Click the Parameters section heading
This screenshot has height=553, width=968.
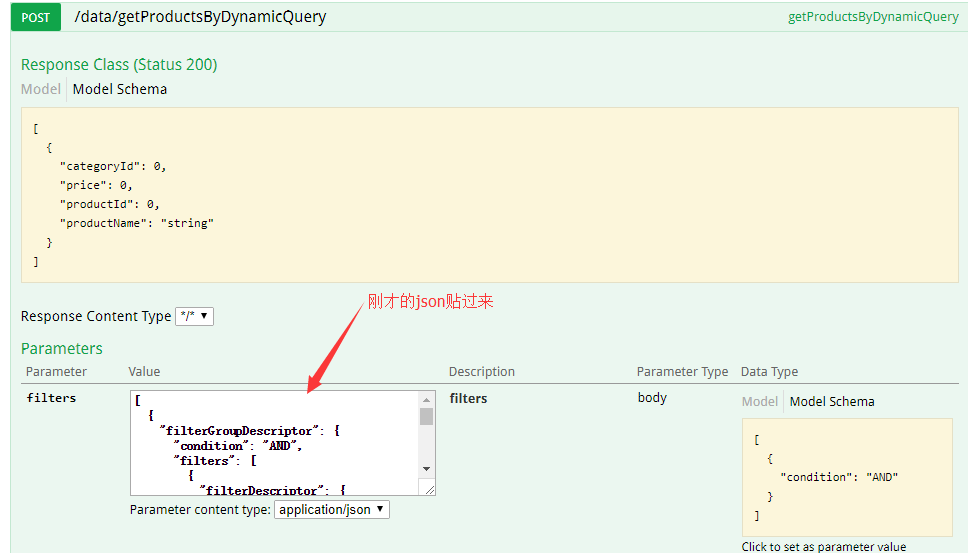pyautogui.click(x=62, y=348)
